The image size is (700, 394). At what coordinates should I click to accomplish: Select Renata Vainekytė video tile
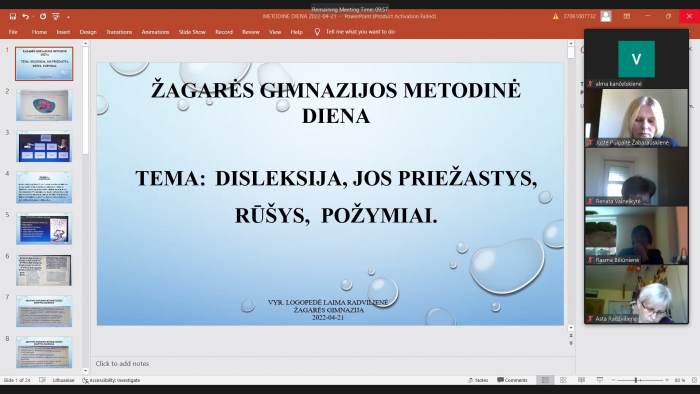click(636, 177)
